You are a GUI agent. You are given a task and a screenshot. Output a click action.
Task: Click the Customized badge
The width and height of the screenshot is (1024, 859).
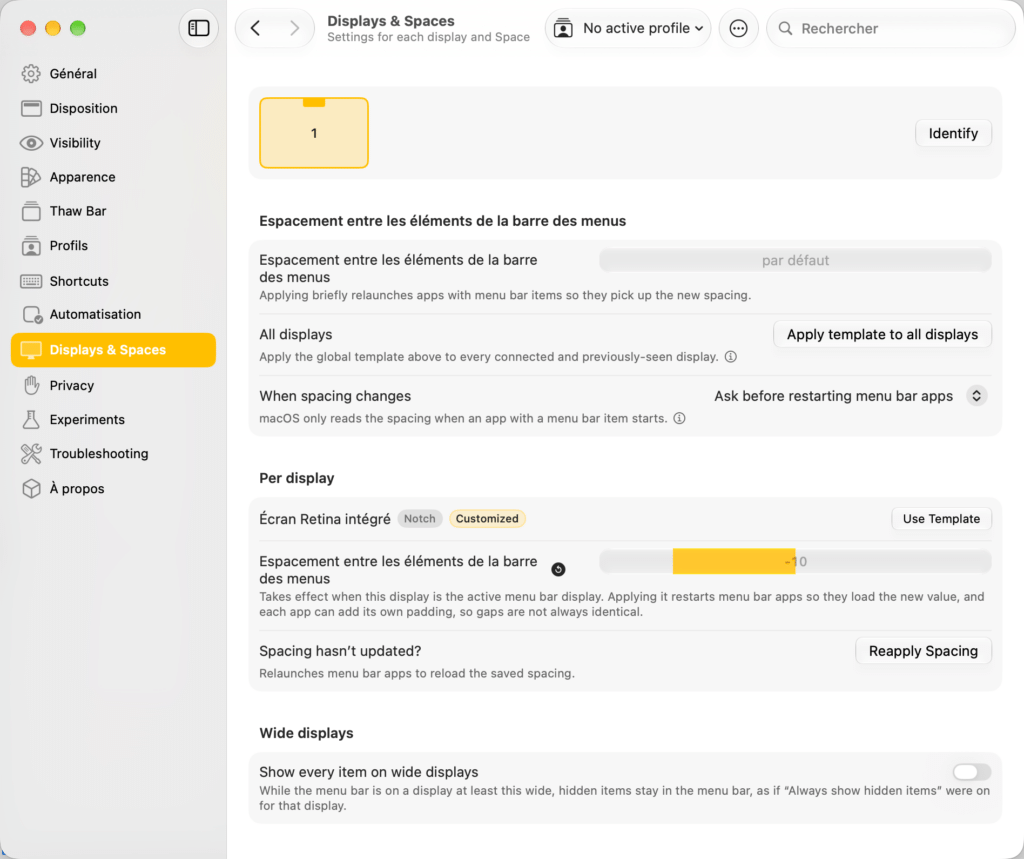(x=487, y=519)
